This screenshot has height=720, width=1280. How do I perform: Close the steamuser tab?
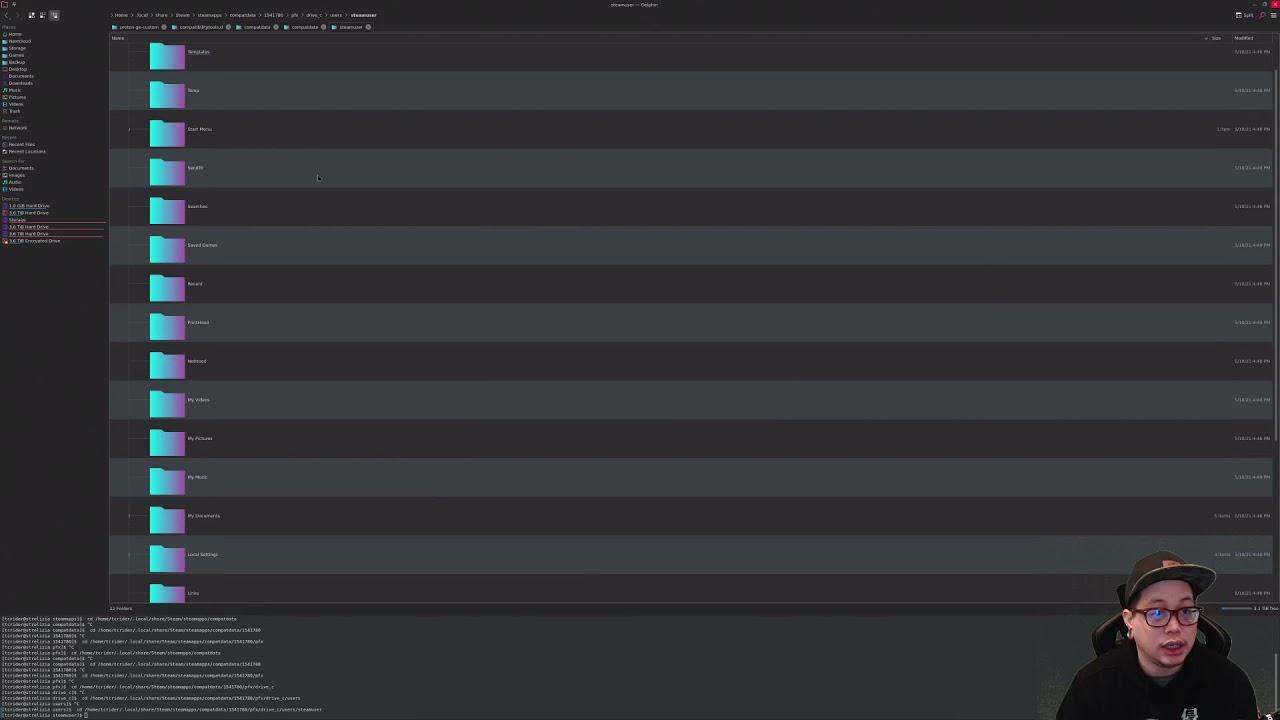(368, 27)
